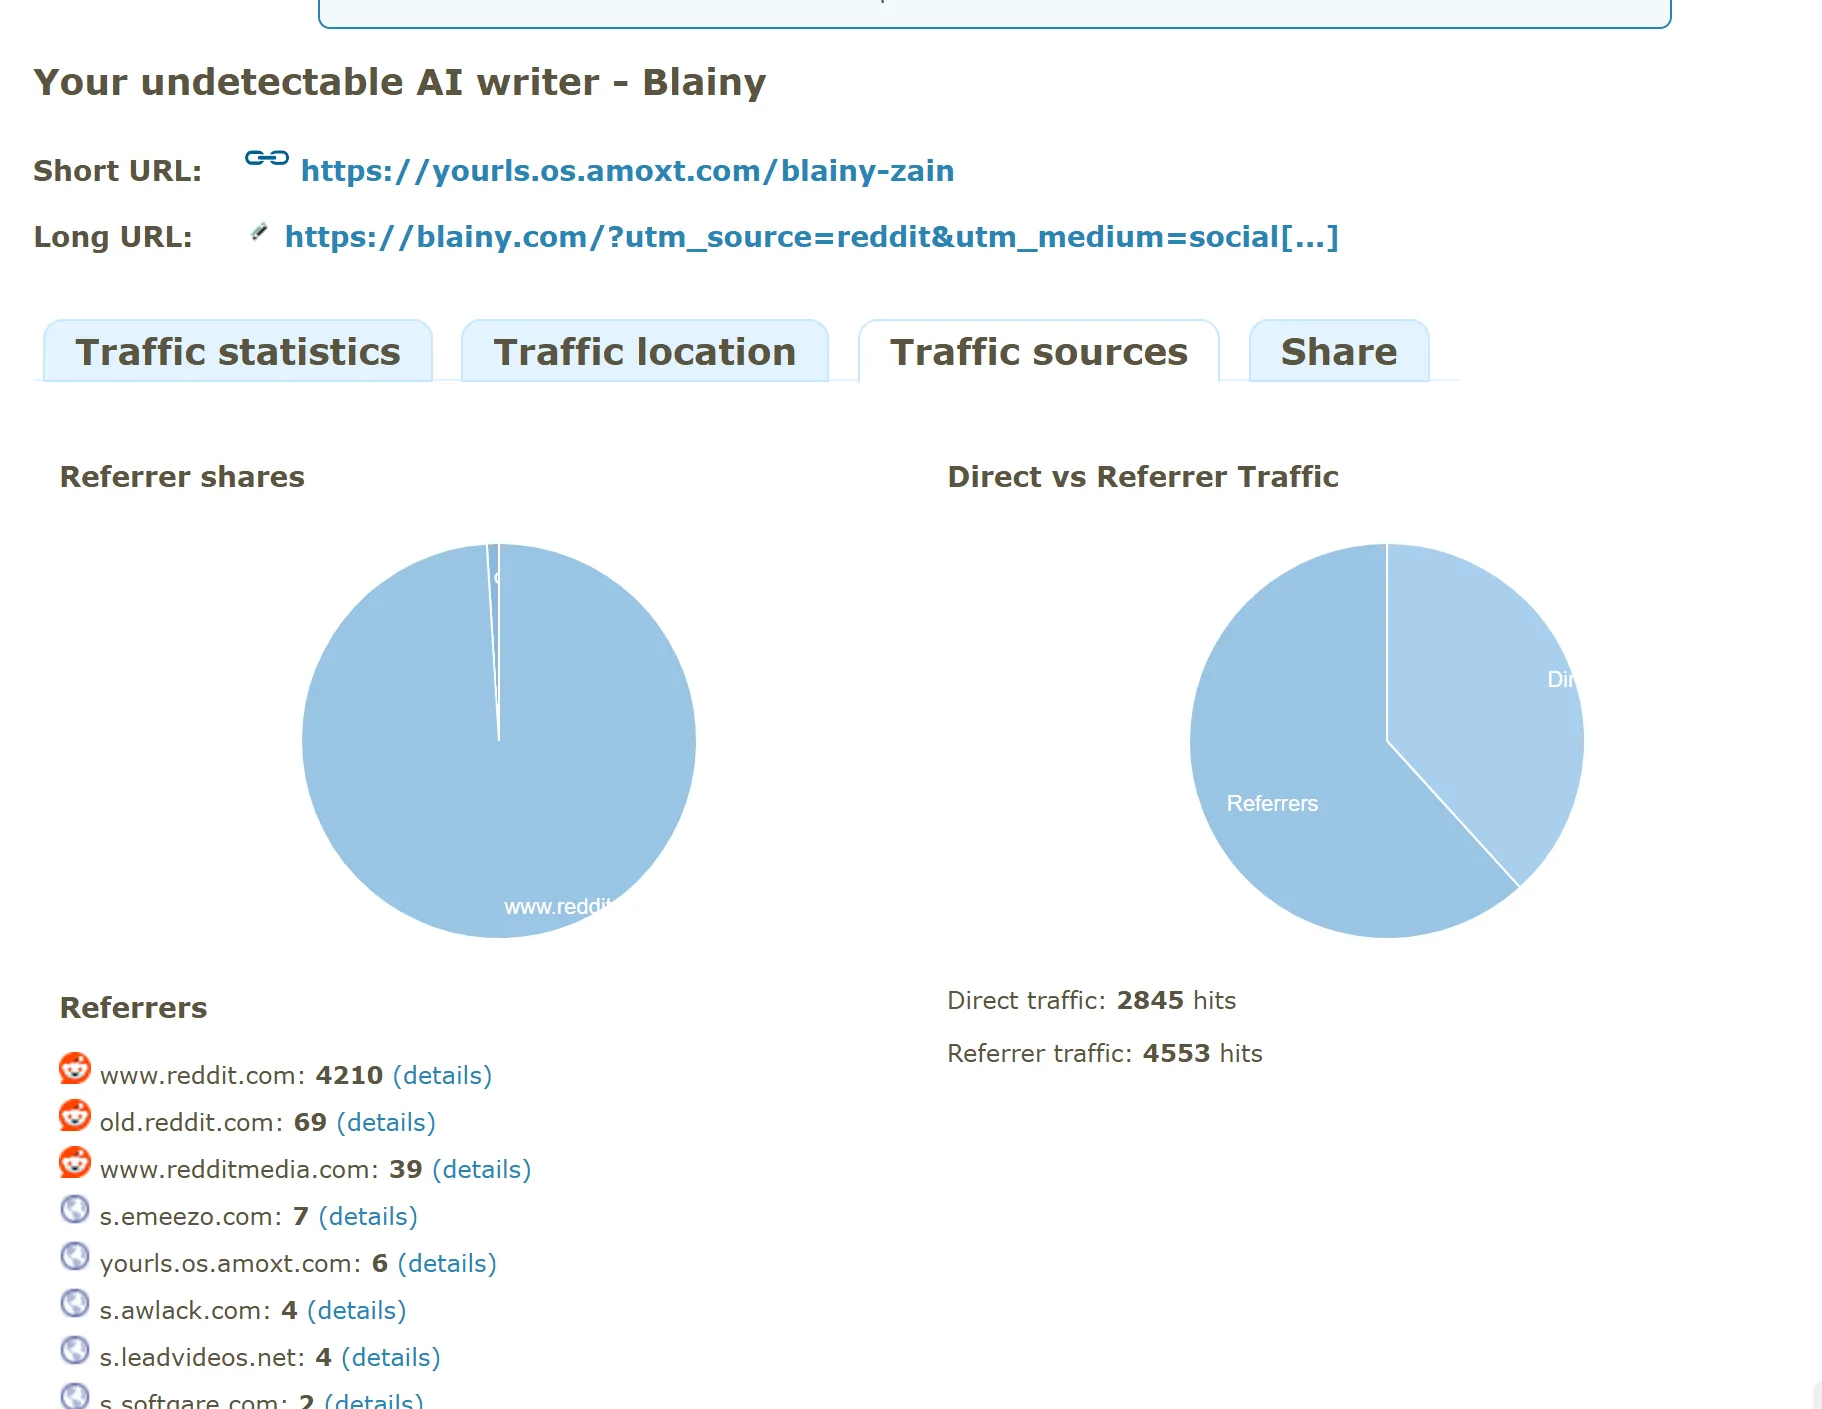Click the reddit icon next to old.reddit.com
1822x1409 pixels.
pyautogui.click(x=75, y=1115)
